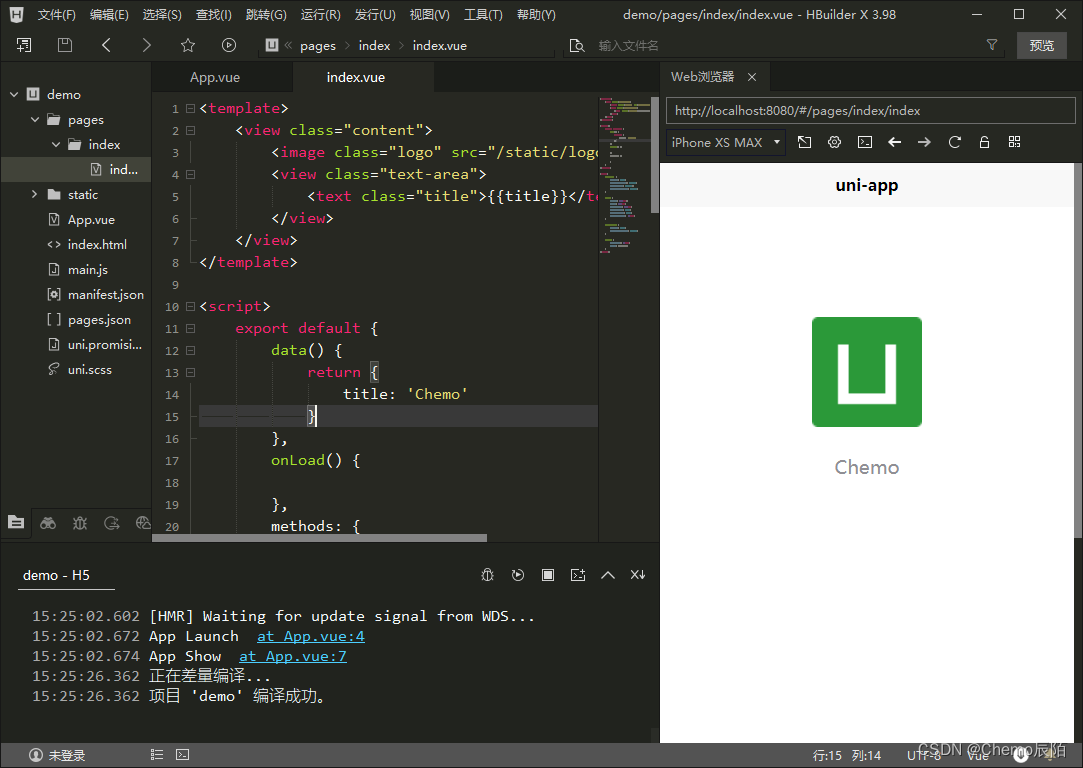Image resolution: width=1083 pixels, height=768 pixels.
Task: Toggle the unlock icon in the browser toolbar
Action: tap(984, 142)
